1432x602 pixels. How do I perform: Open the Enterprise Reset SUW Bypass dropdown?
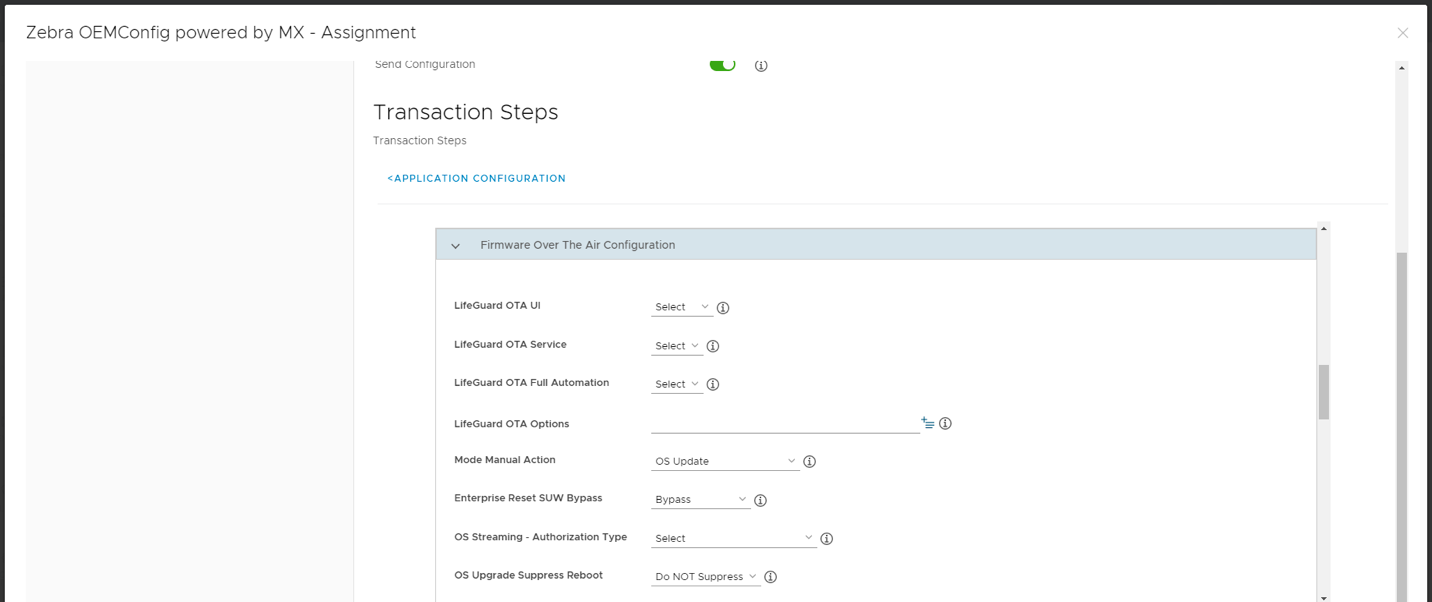pyautogui.click(x=700, y=499)
